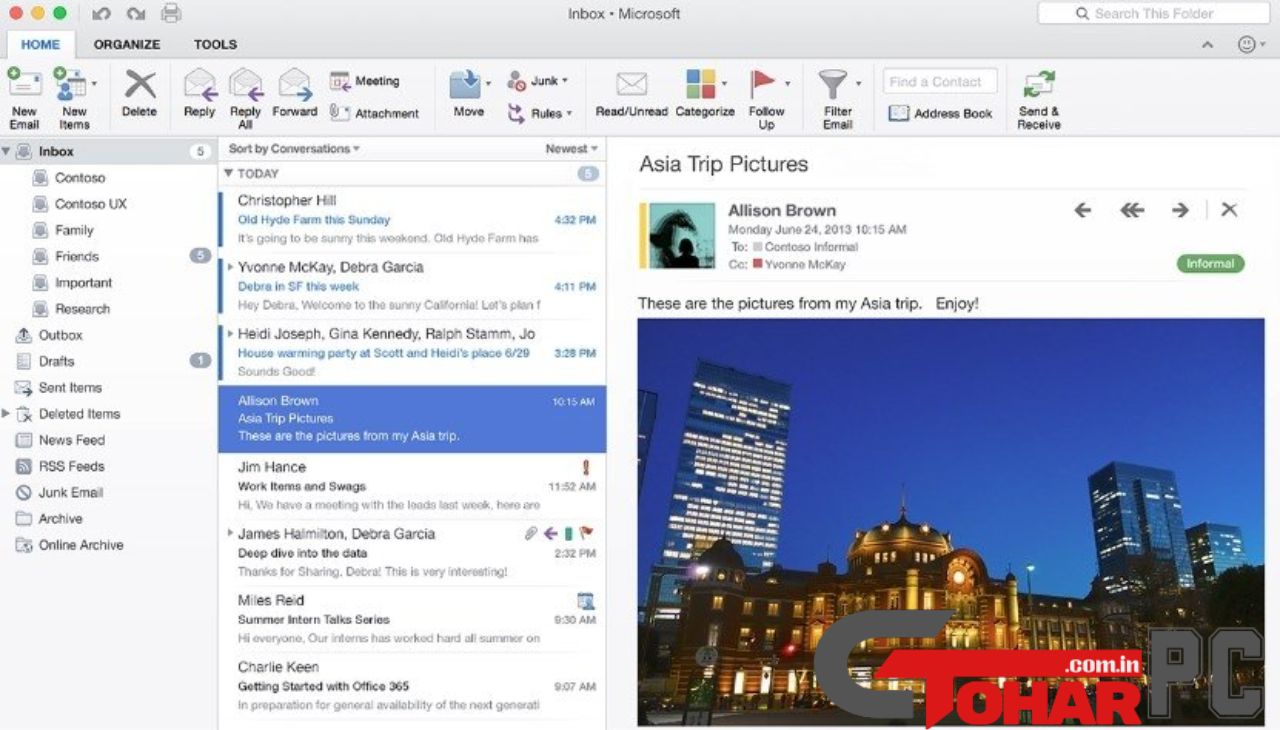Click the smiley feedback icon
The width and height of the screenshot is (1280, 730).
(1247, 44)
